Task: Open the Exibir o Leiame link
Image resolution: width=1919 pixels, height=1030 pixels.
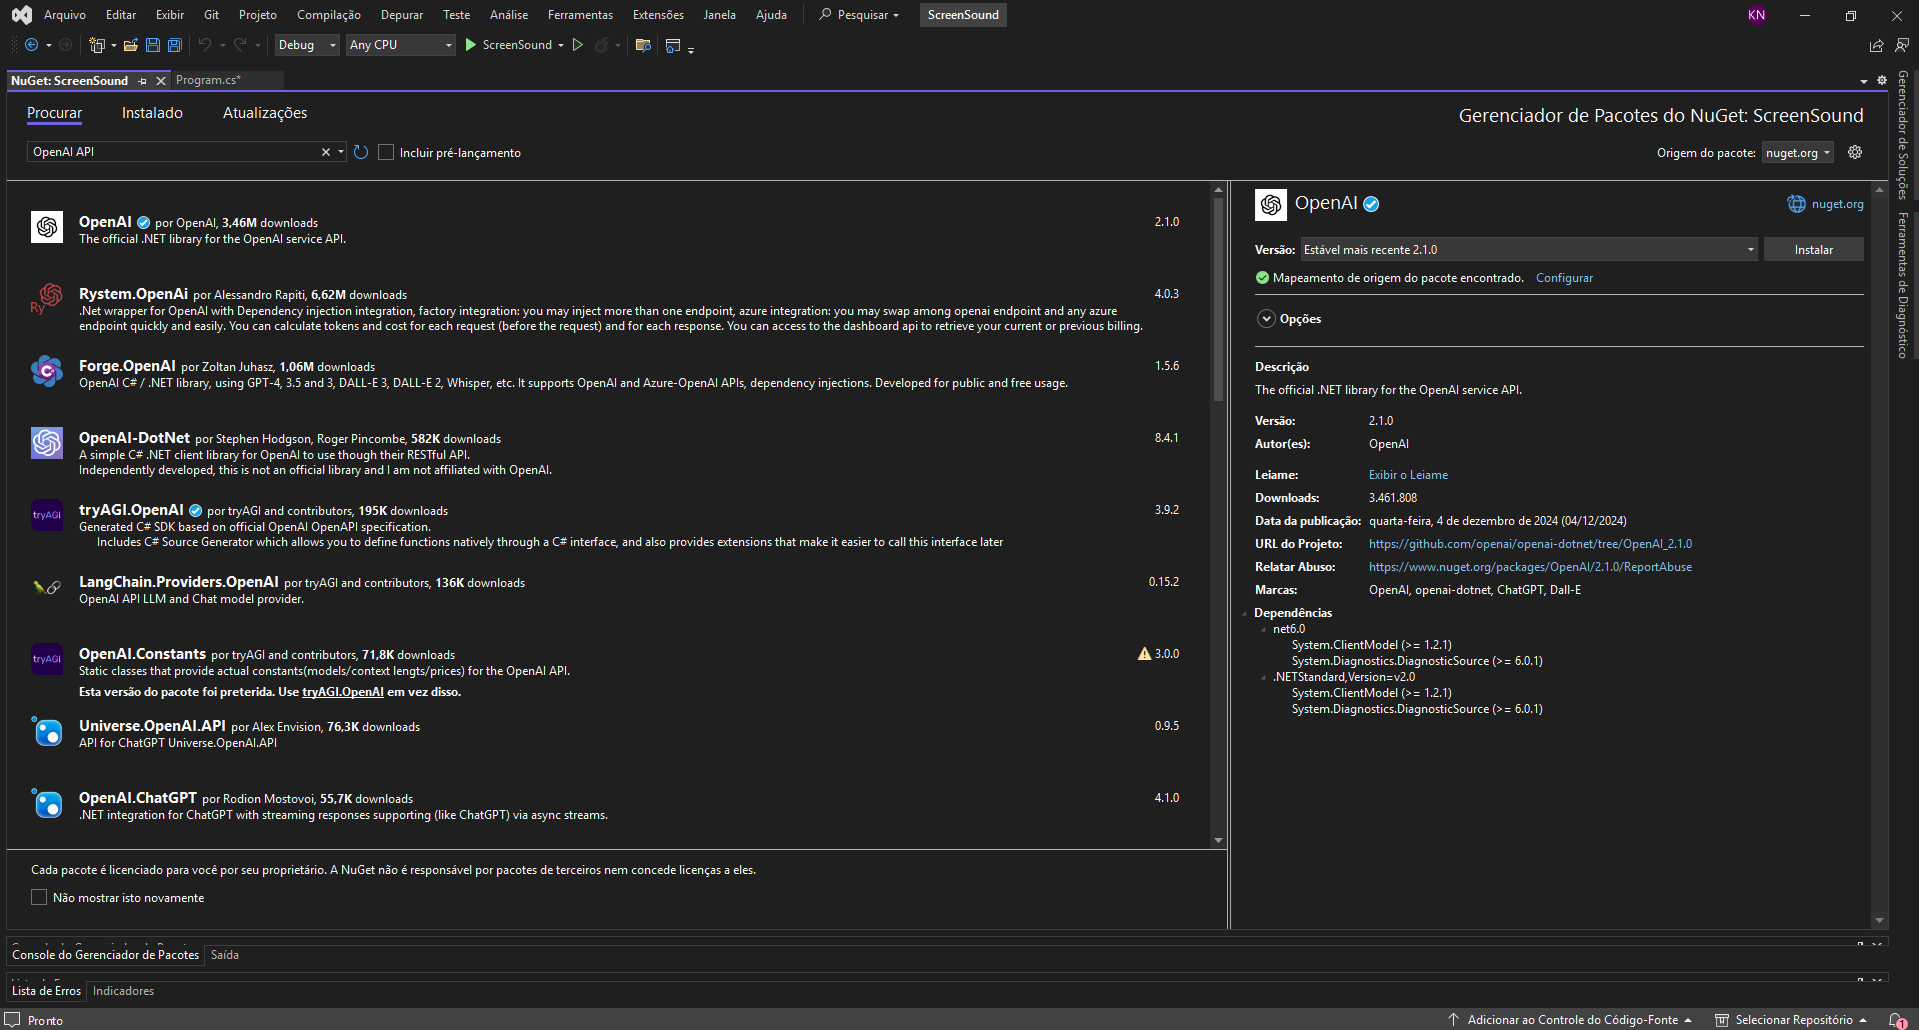Action: (1408, 475)
